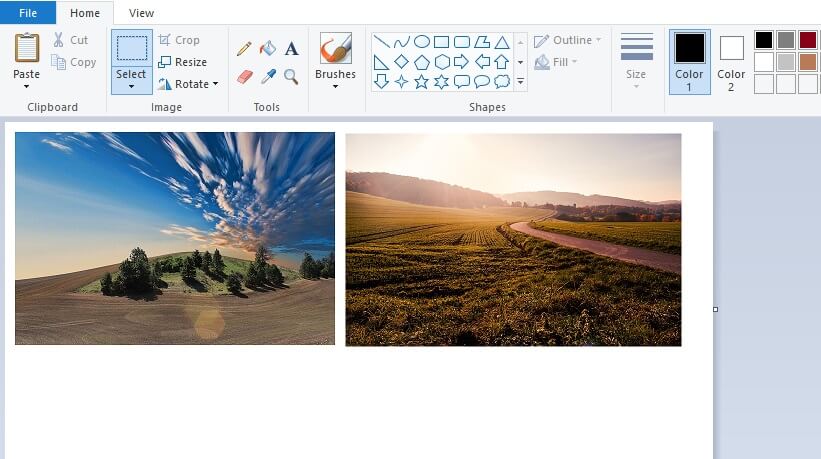This screenshot has width=821, height=459.
Task: Click the canvas right-edge resize handle
Action: point(716,309)
